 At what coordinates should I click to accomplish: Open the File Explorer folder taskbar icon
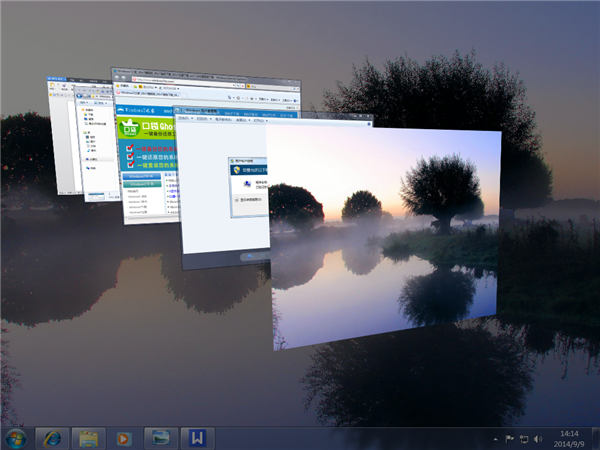(88, 438)
